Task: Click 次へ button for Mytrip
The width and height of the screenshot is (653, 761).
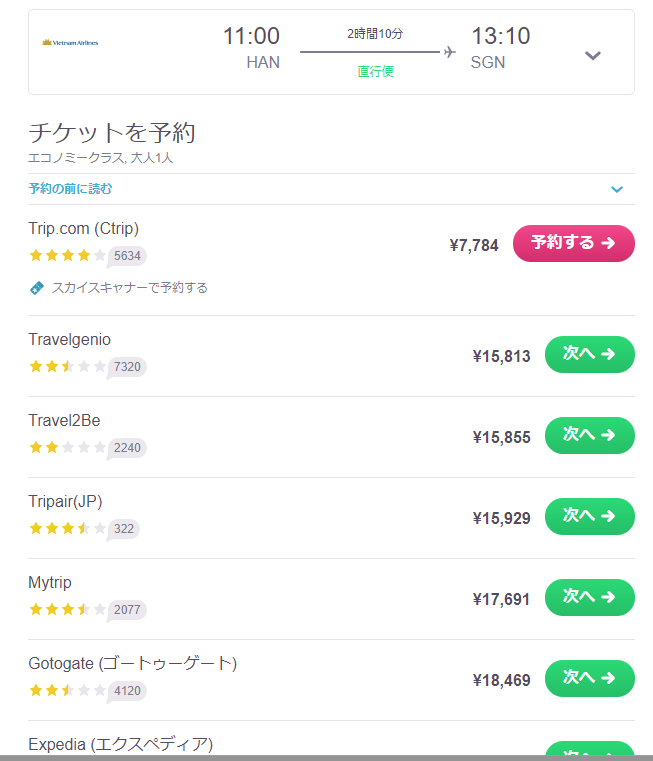Action: (589, 597)
